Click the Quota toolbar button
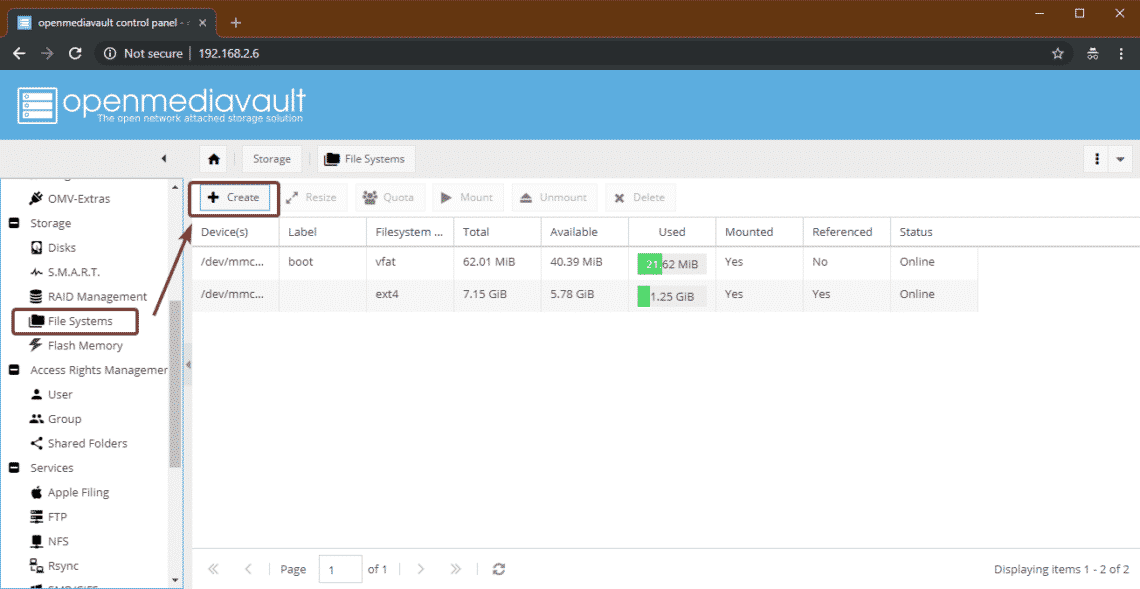This screenshot has width=1140, height=589. [x=388, y=197]
